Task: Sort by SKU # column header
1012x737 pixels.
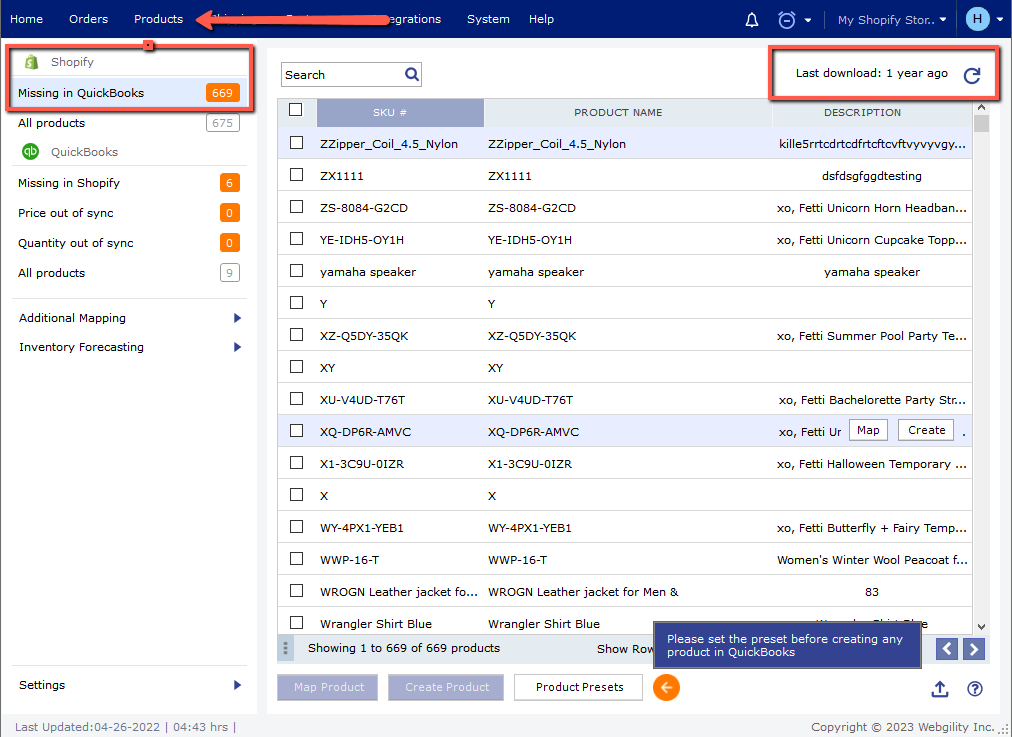Action: (x=400, y=112)
